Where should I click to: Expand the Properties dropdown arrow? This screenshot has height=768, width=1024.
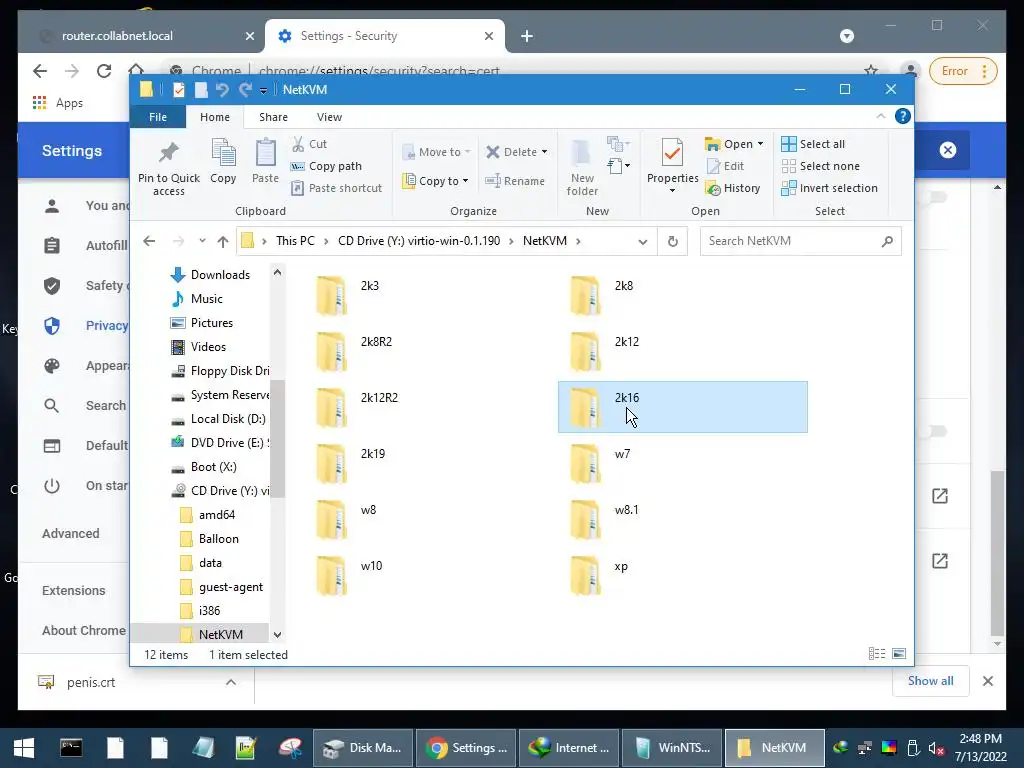click(x=672, y=191)
